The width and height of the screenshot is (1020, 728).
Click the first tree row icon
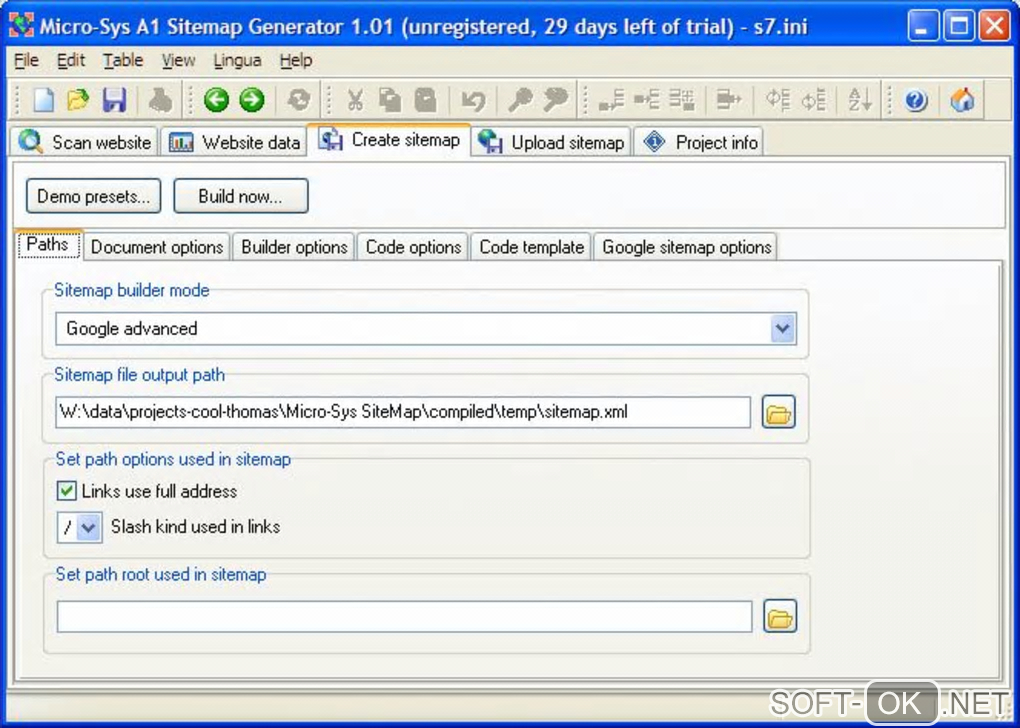coord(611,100)
